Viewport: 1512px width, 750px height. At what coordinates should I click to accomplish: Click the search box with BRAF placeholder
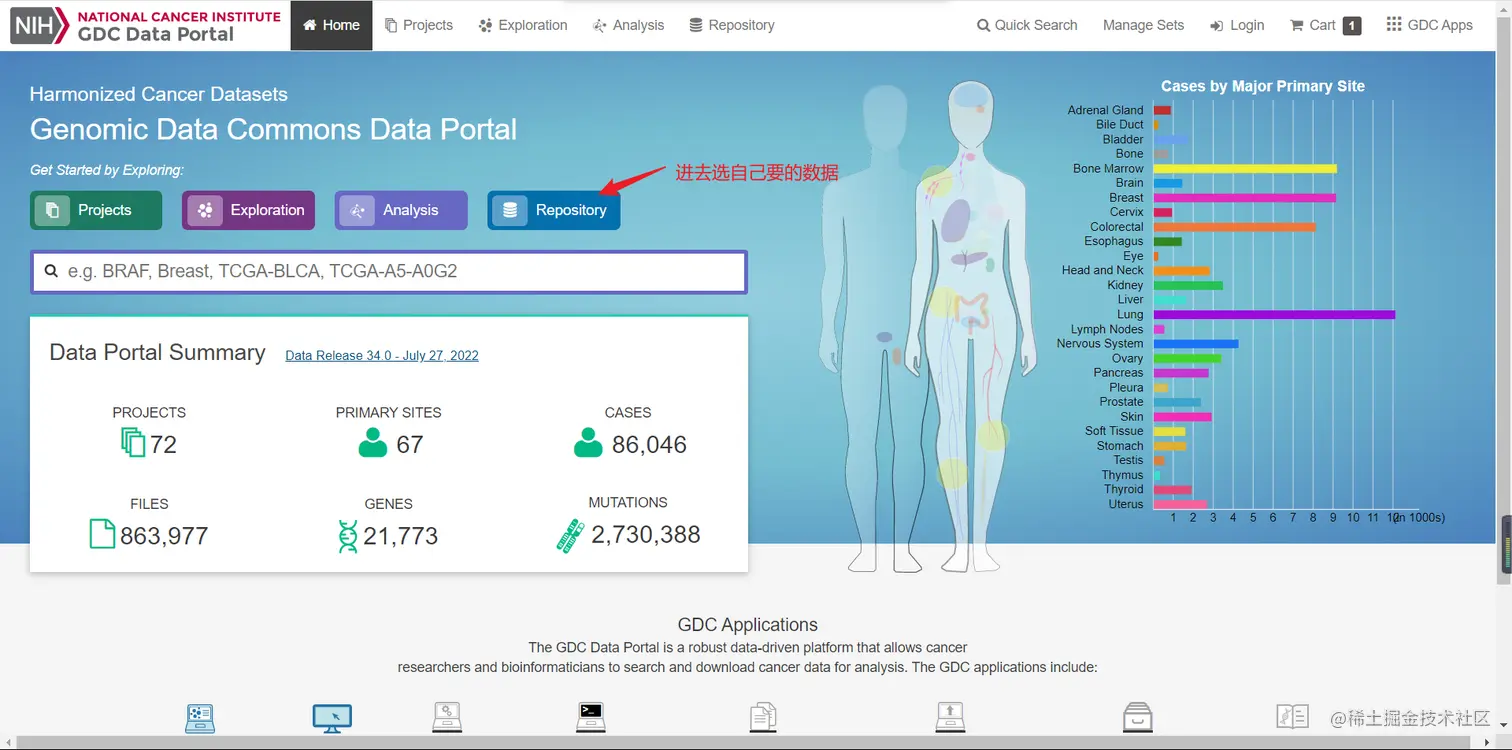click(389, 271)
